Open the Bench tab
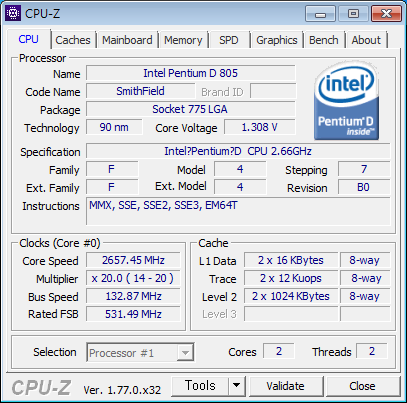The image size is (407, 403). click(x=323, y=40)
